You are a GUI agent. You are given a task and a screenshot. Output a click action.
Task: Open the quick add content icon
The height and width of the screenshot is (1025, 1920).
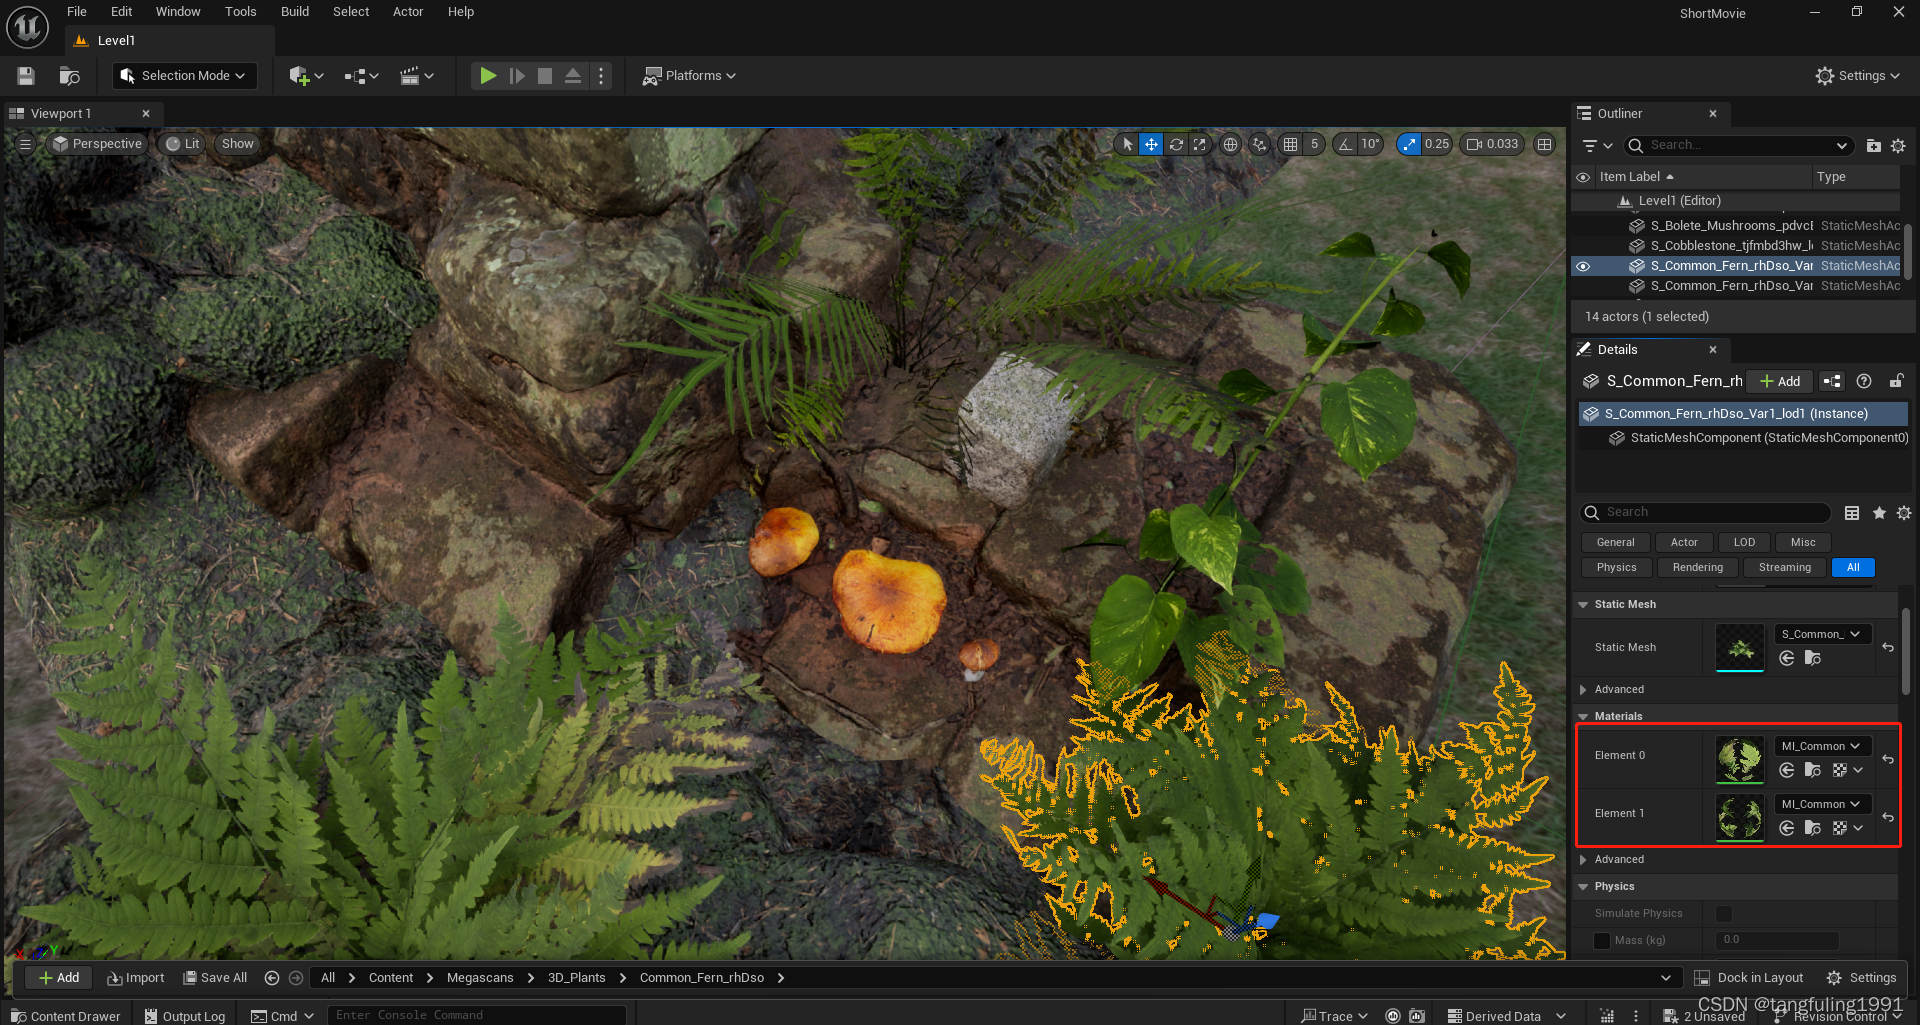coord(306,76)
